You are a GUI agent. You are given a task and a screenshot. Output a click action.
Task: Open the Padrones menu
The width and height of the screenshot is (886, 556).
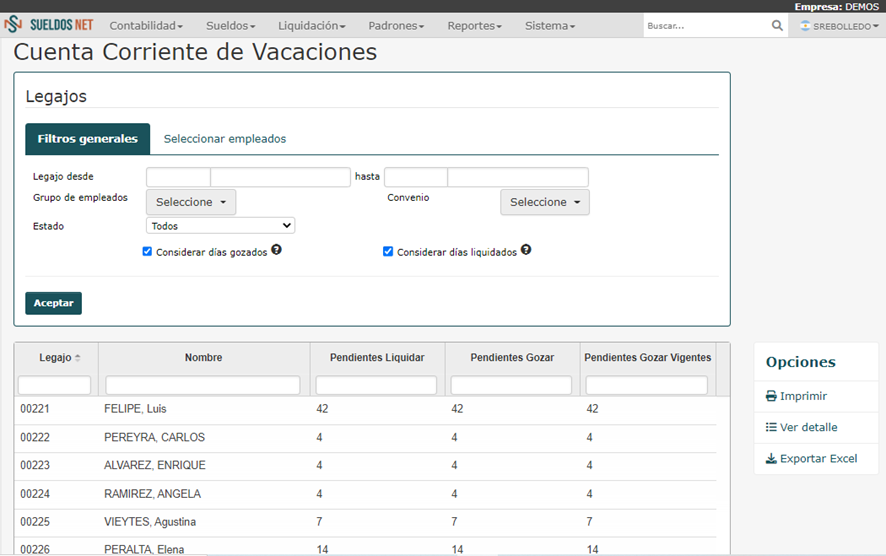tap(396, 25)
